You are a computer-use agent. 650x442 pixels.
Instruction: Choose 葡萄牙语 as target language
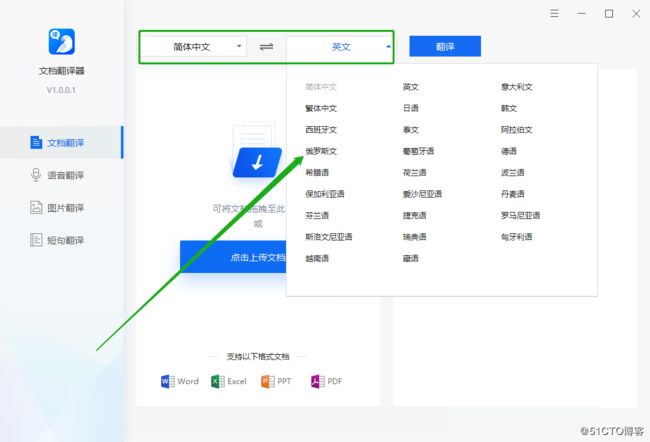click(x=418, y=151)
